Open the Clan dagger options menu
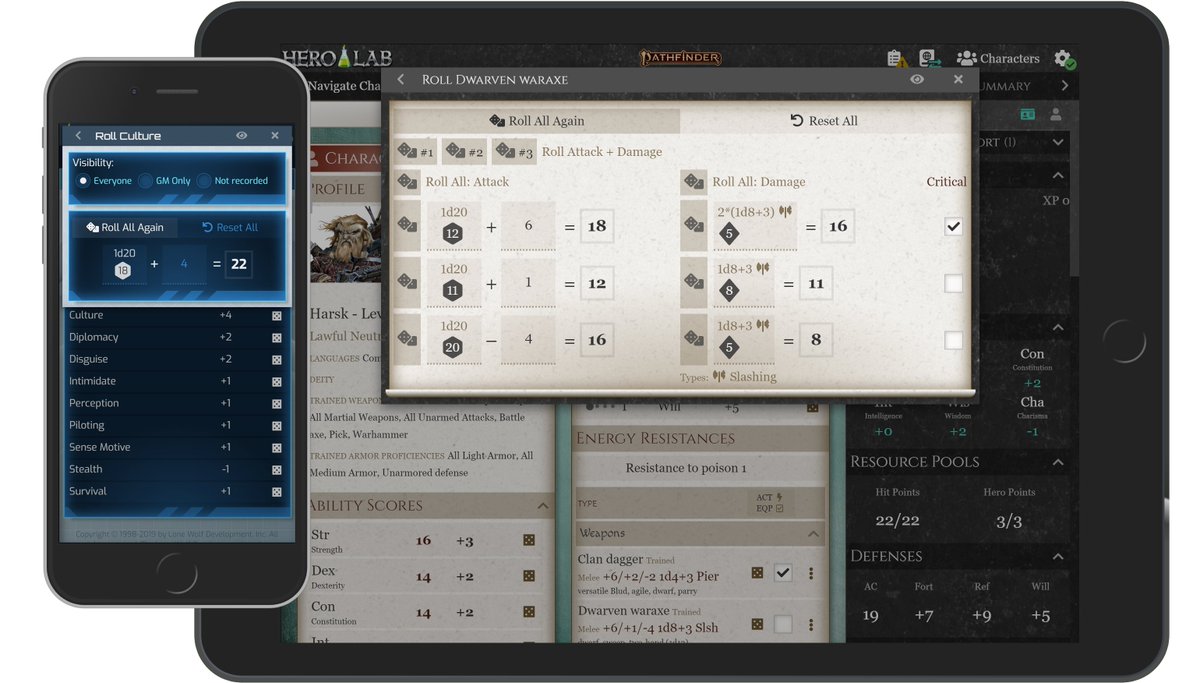 tap(811, 573)
